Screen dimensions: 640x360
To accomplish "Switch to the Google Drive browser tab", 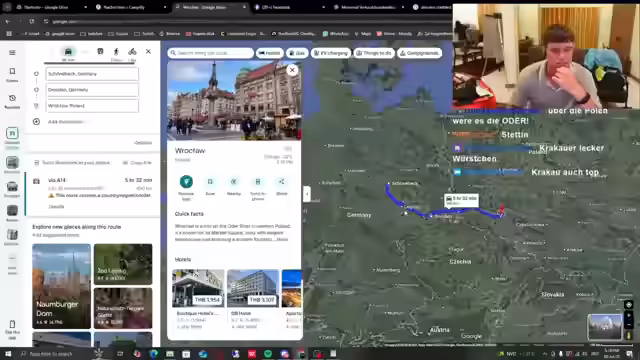I will click(51, 7).
